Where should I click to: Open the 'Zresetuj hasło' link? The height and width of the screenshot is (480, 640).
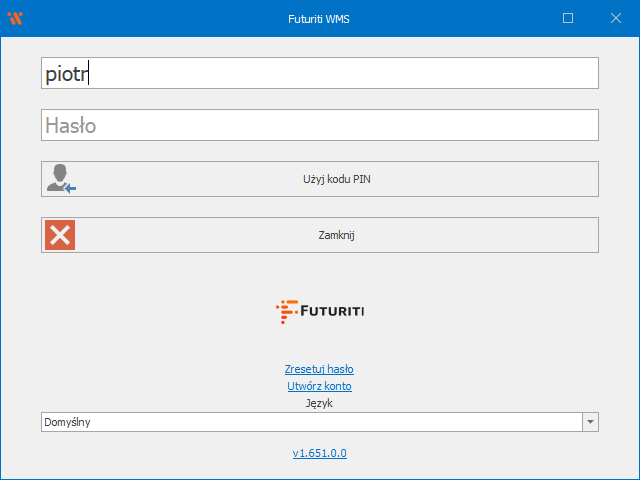tap(319, 369)
